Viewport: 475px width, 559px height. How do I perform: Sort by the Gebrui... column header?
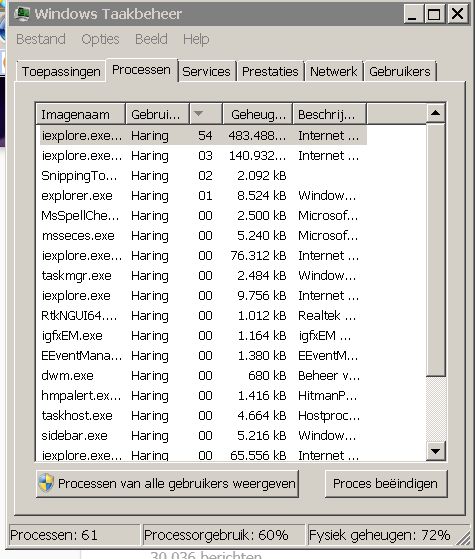(157, 114)
